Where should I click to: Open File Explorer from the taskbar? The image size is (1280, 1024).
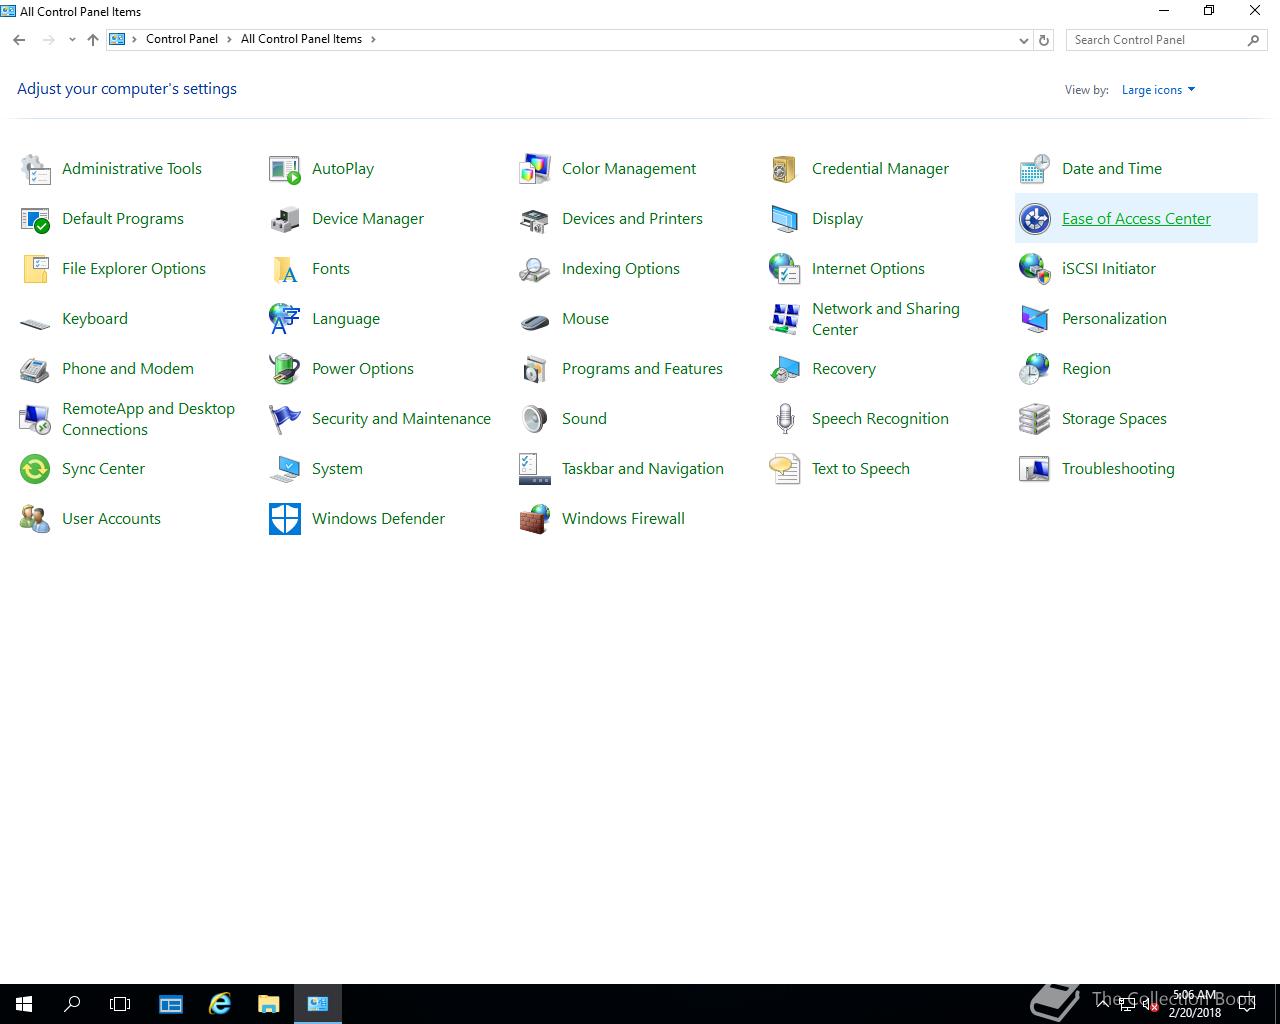pyautogui.click(x=268, y=1004)
